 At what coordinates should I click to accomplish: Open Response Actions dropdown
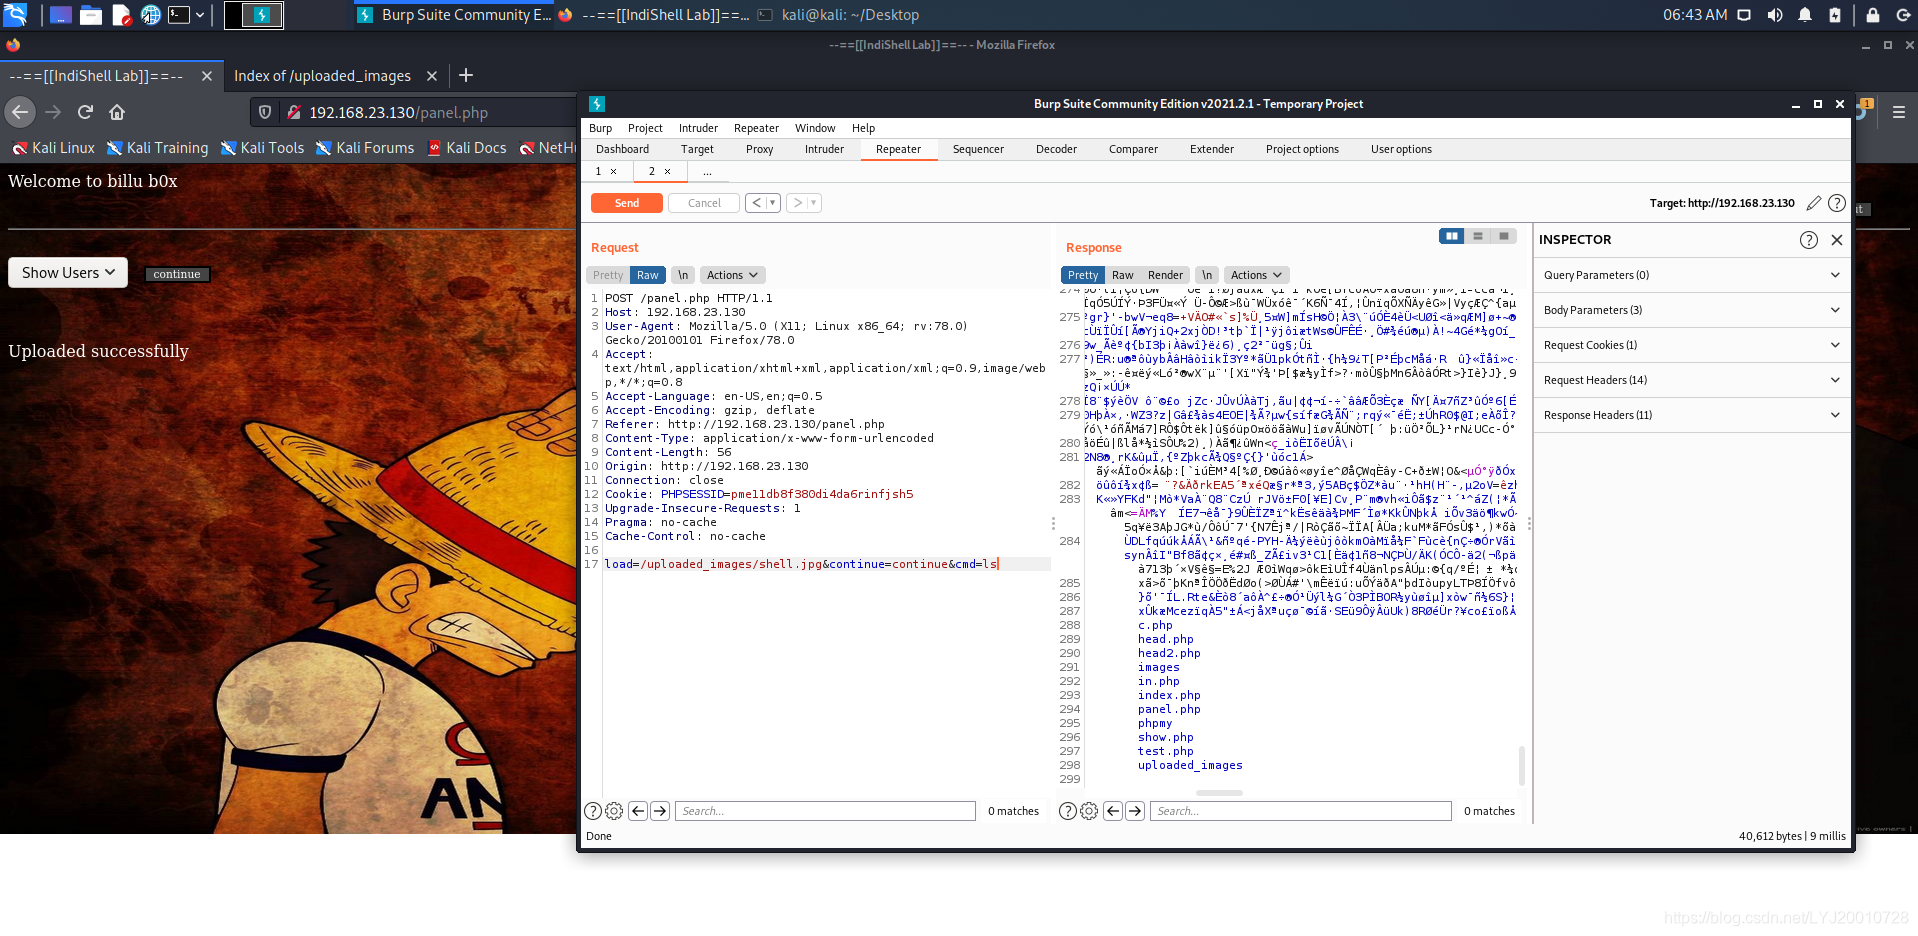click(1256, 275)
